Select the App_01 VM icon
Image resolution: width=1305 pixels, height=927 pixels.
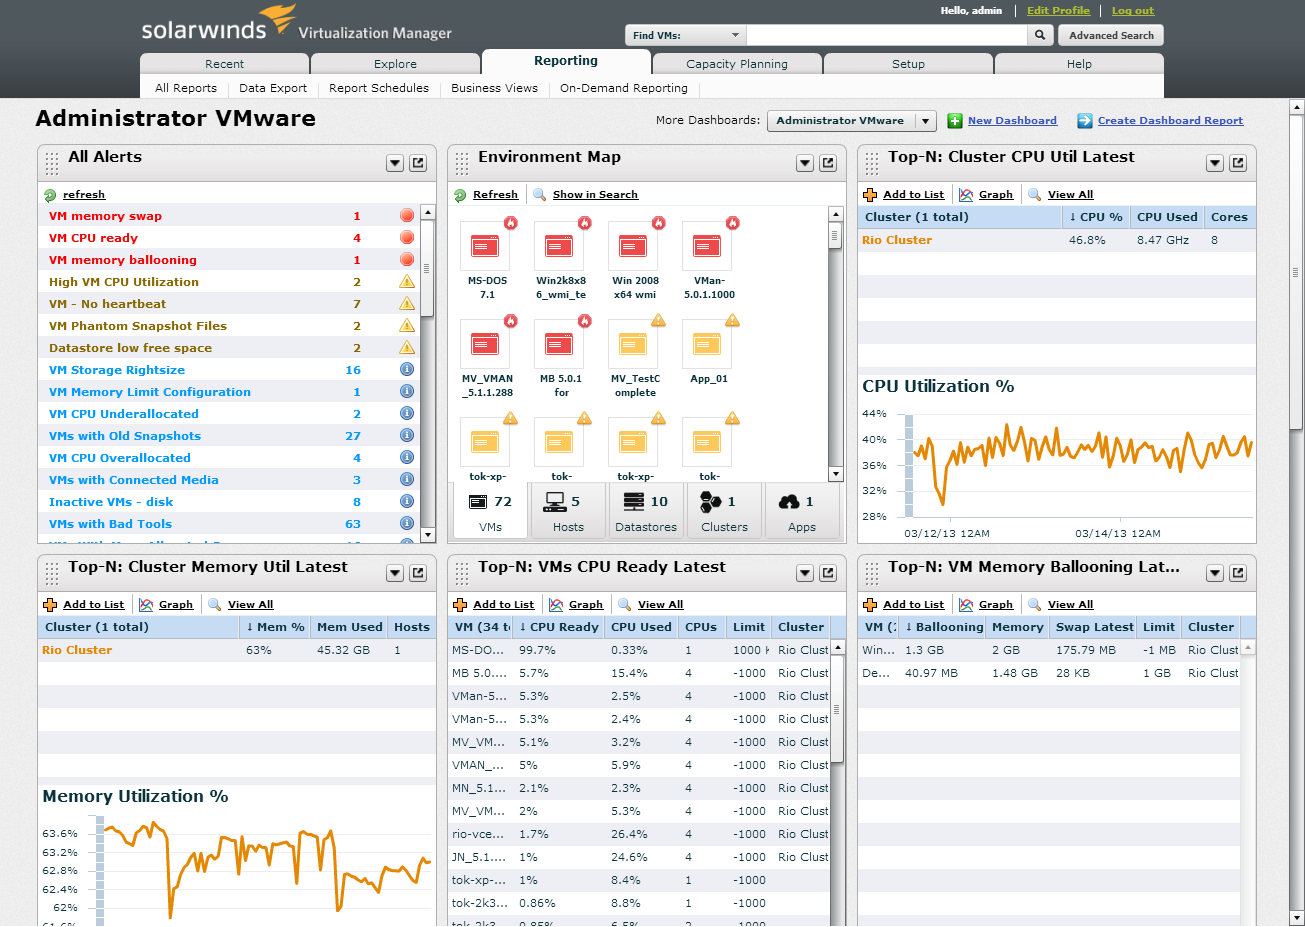709,343
